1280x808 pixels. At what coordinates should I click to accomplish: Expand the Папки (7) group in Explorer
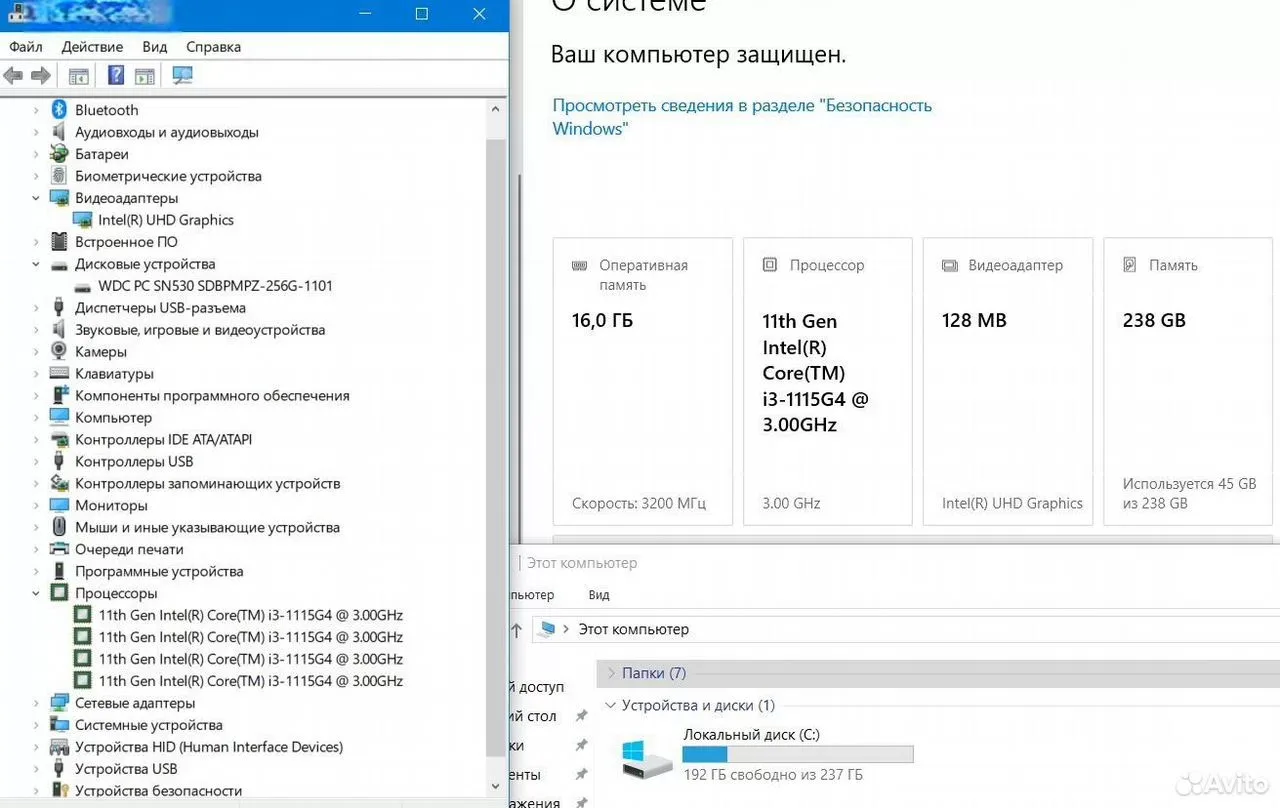[612, 673]
